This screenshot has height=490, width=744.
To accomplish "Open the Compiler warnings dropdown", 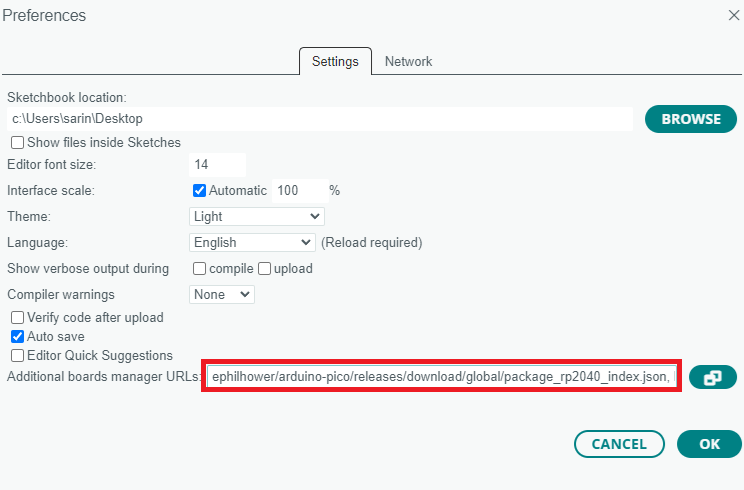I will (x=222, y=295).
